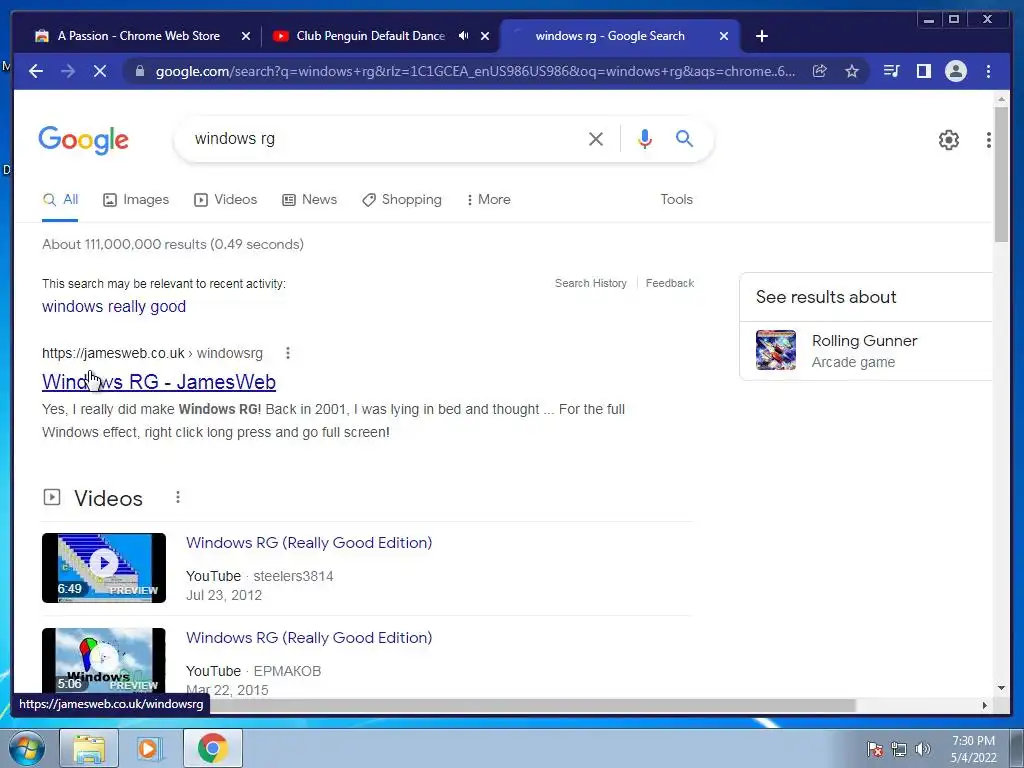This screenshot has height=768, width=1024.
Task: Open the Windows RG - JamesWeb link
Action: click(159, 381)
